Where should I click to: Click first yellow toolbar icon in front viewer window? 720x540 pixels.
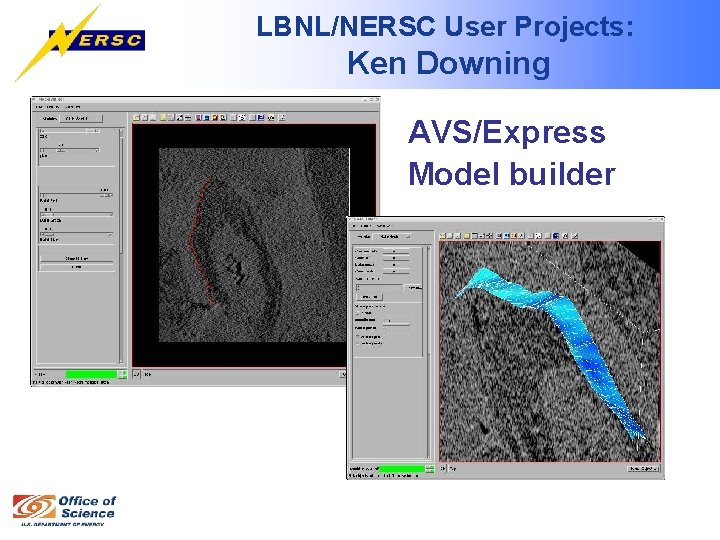click(x=442, y=236)
